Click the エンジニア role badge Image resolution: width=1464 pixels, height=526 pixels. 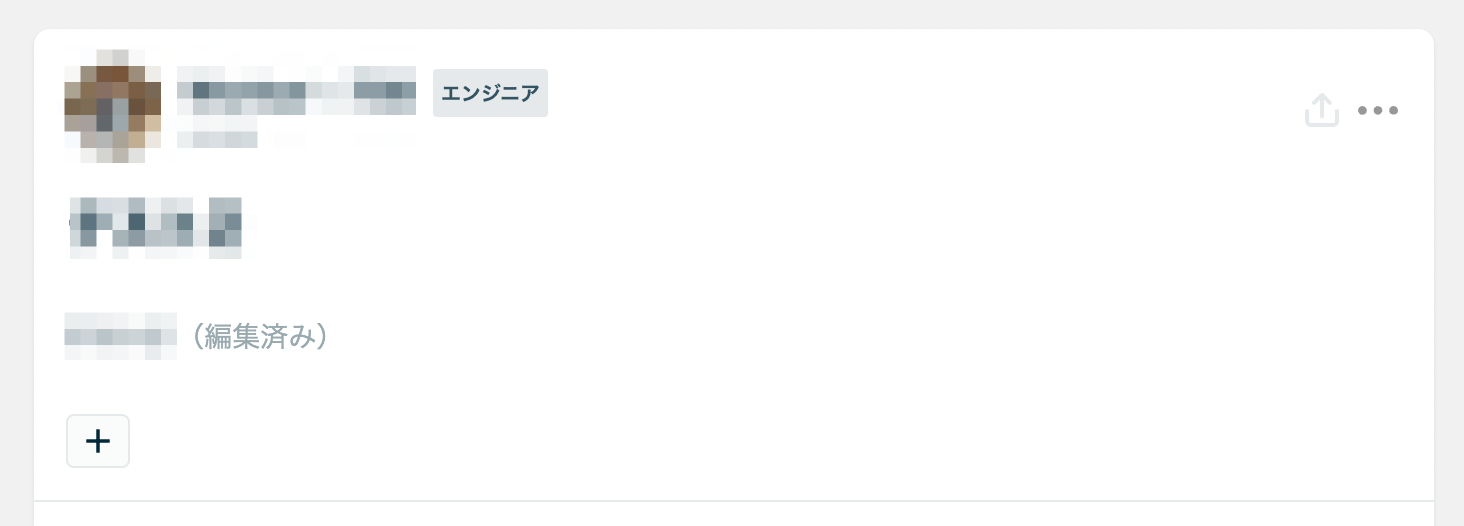490,93
